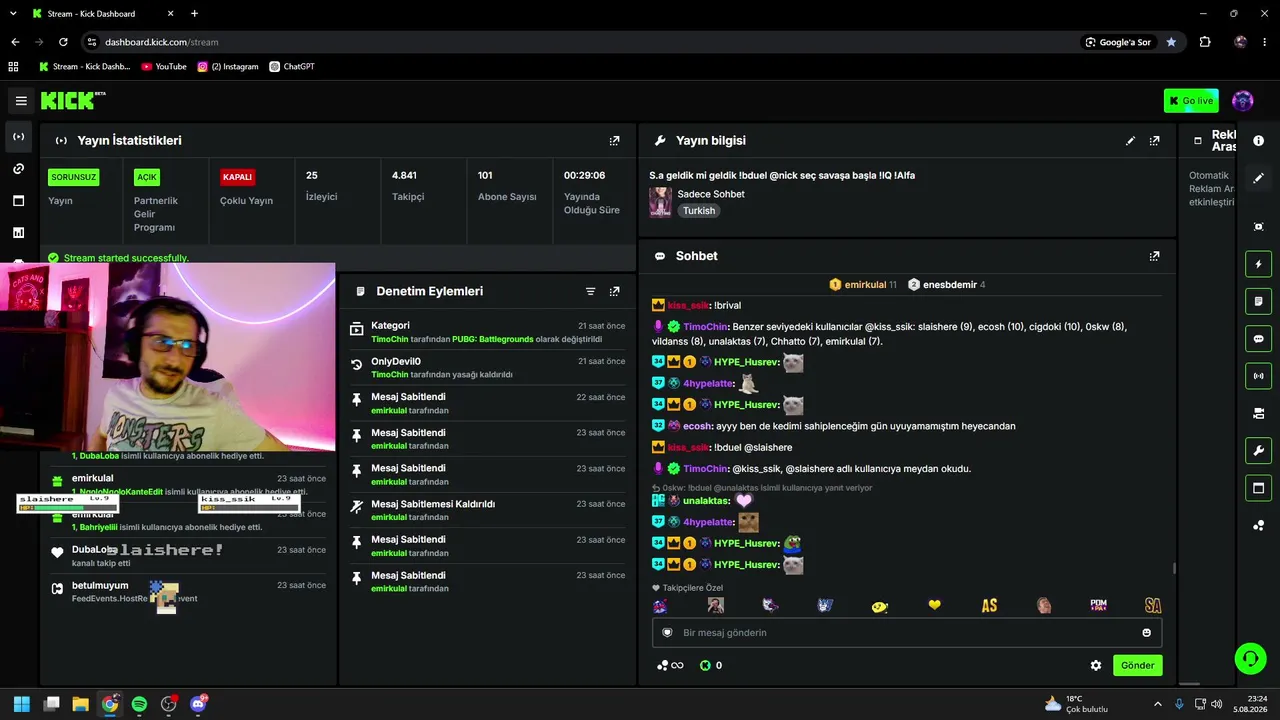
Task: Select the Stream icon in the left sidebar
Action: click(18, 137)
